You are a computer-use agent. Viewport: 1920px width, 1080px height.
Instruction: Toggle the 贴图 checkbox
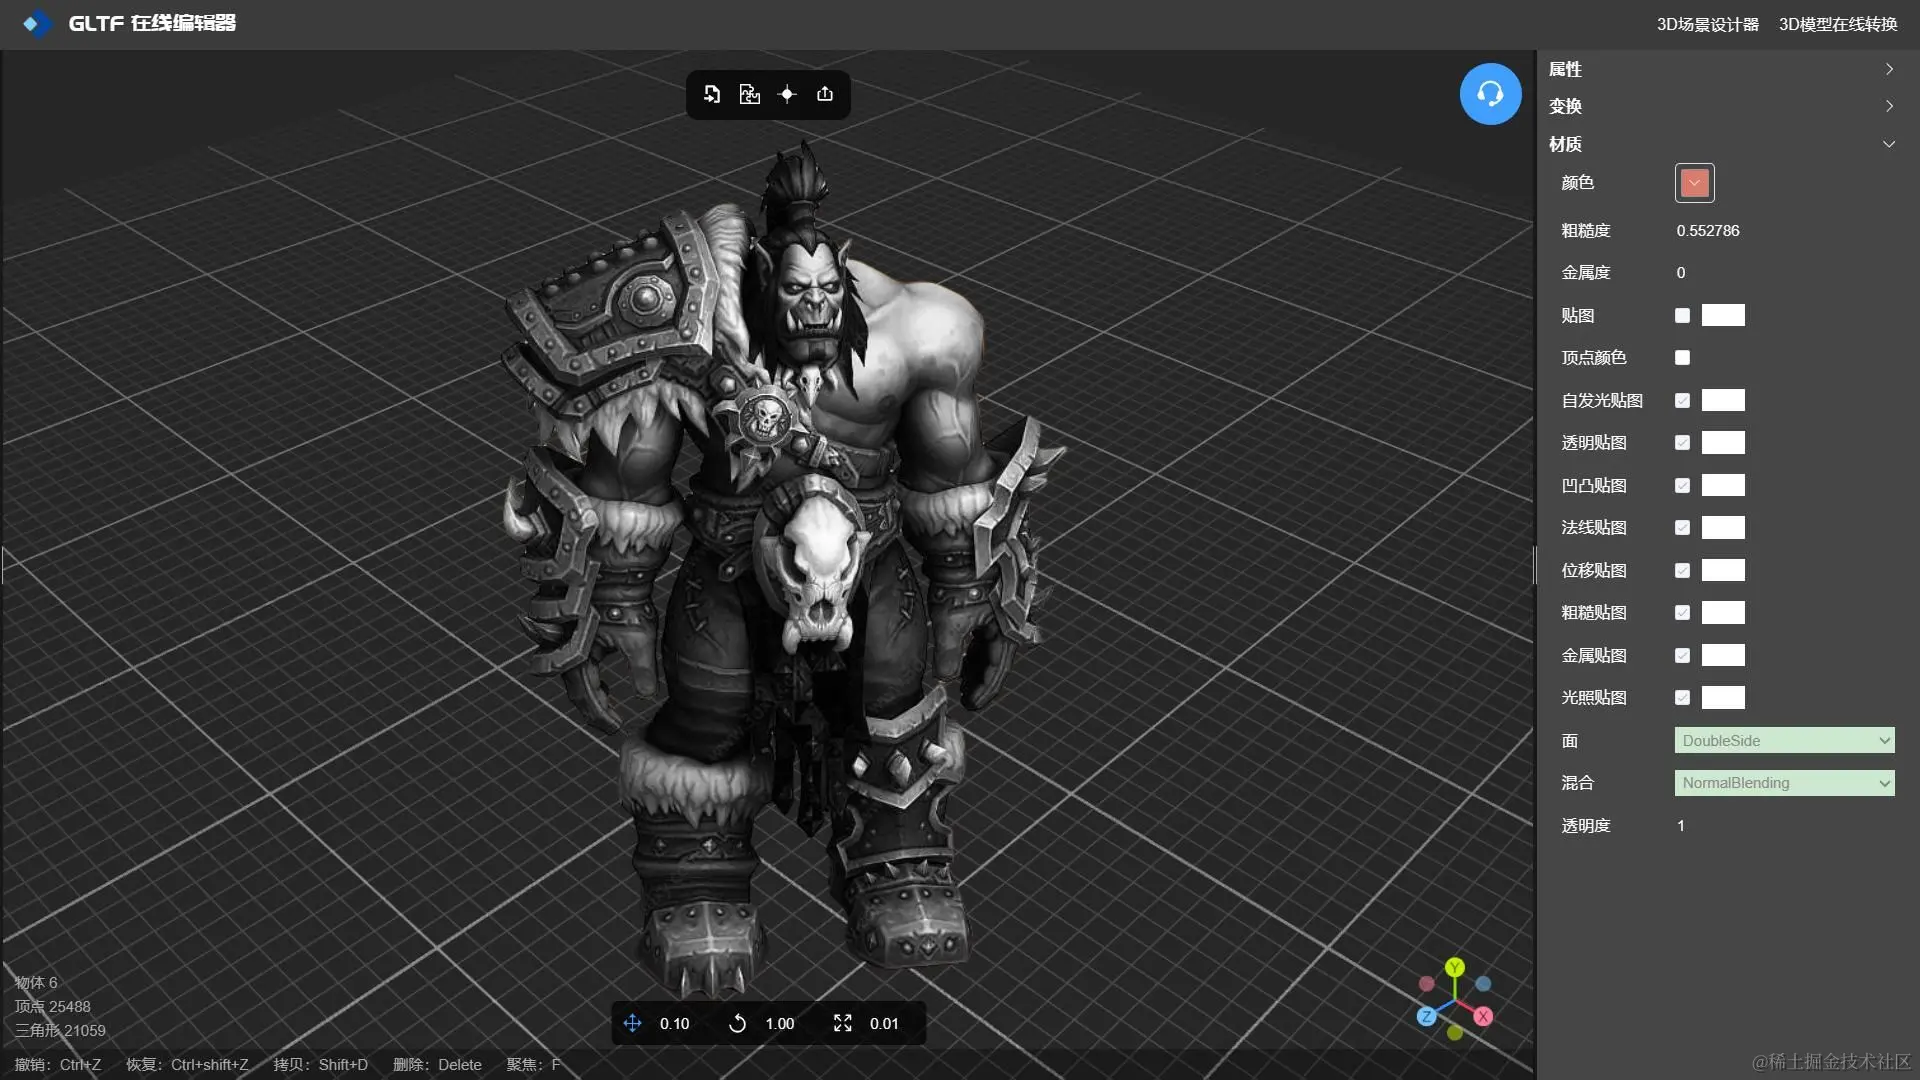[x=1682, y=316]
